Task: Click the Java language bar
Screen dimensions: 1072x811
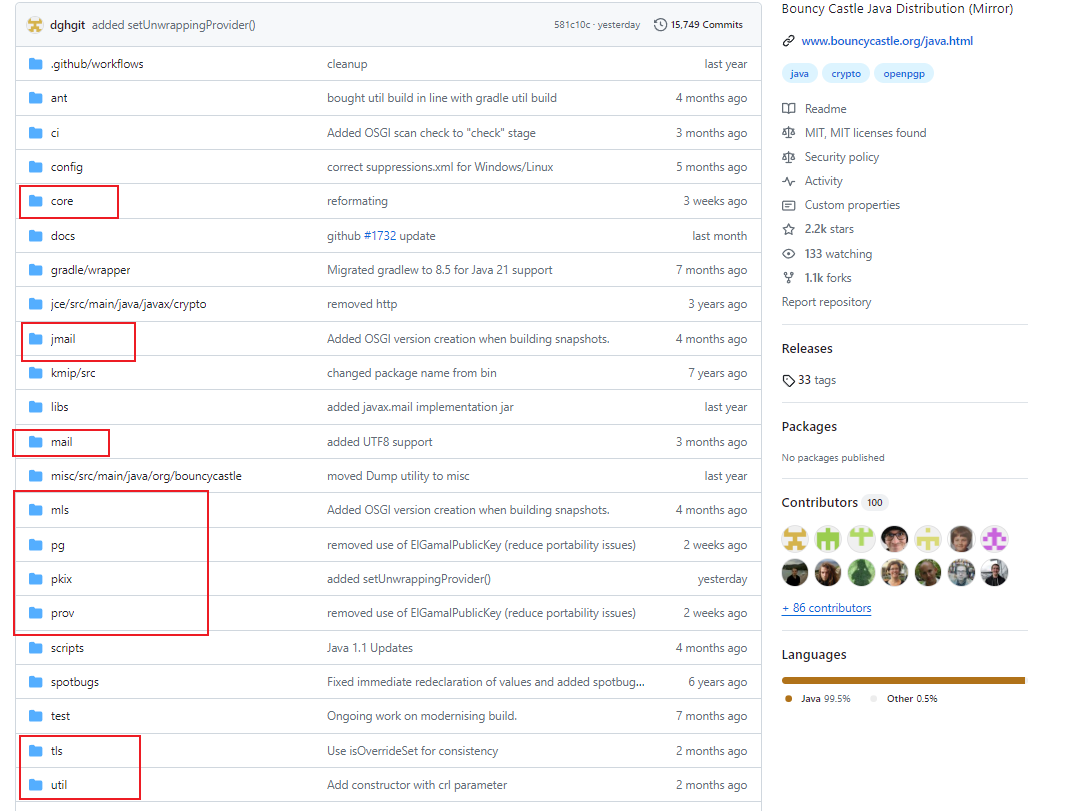Action: (x=902, y=680)
